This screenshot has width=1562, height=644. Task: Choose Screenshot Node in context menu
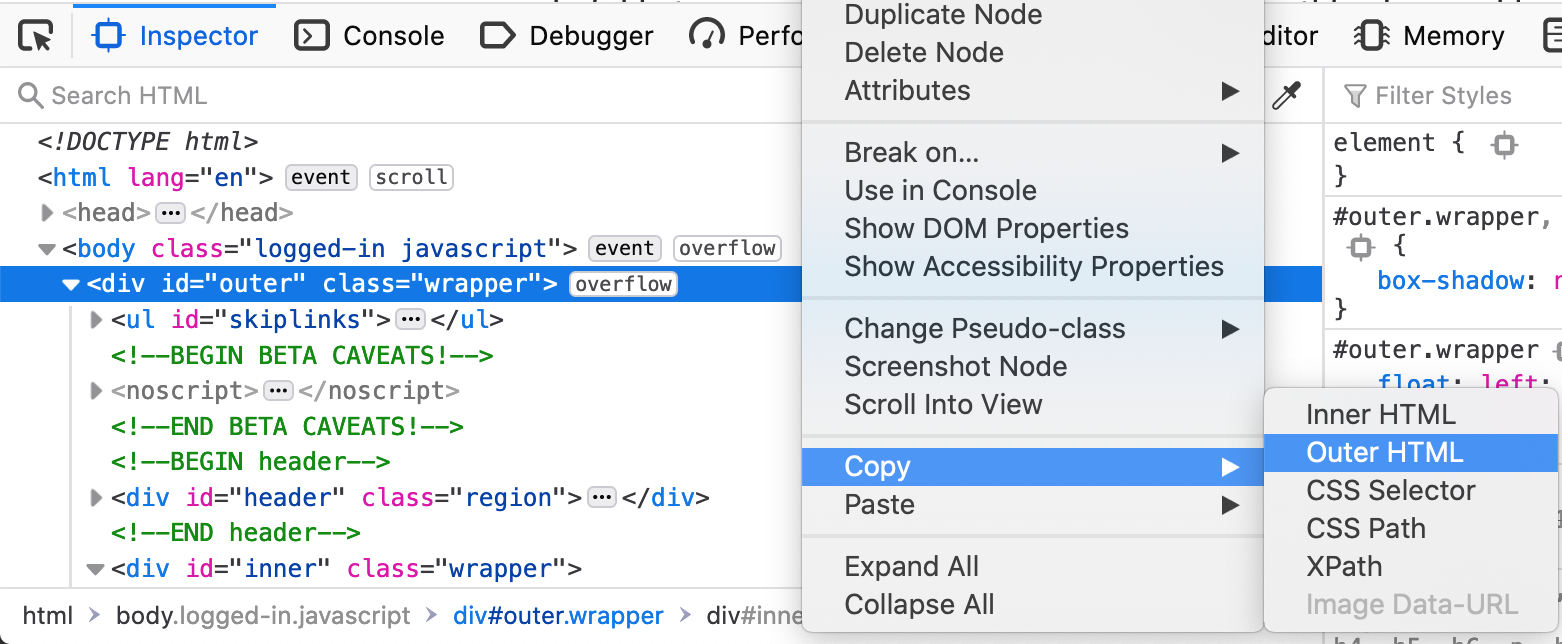pyautogui.click(x=955, y=367)
